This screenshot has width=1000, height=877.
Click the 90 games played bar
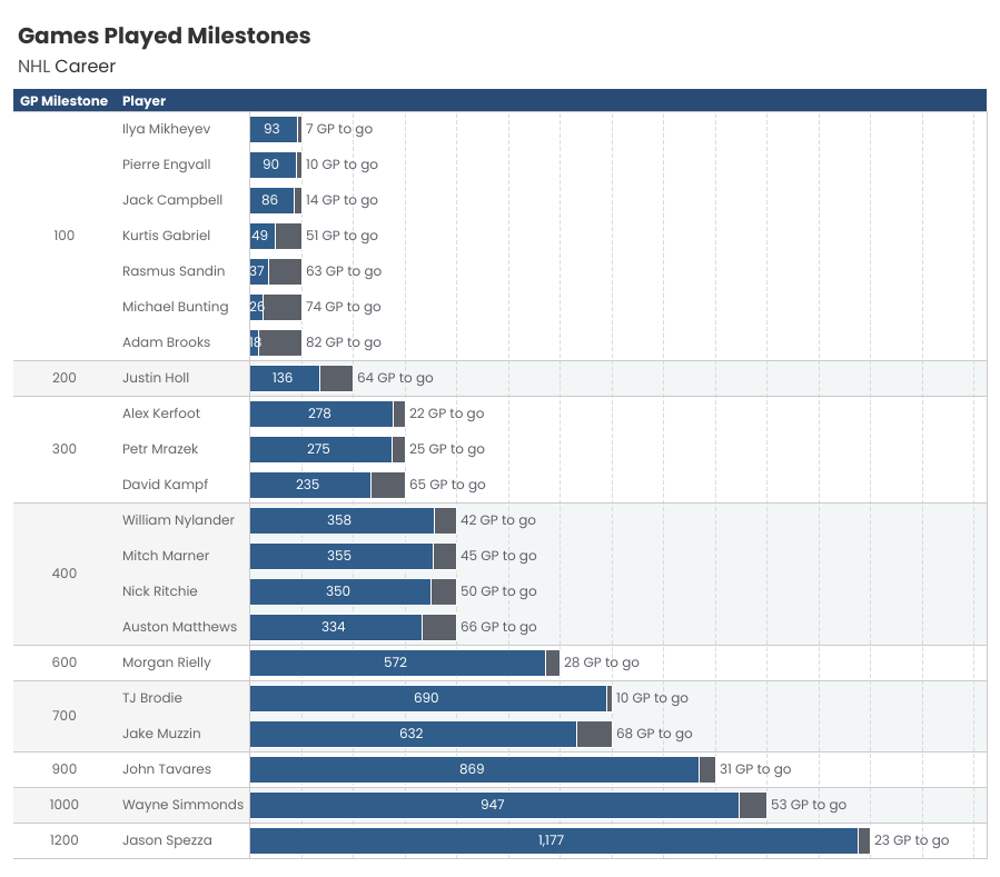(273, 165)
